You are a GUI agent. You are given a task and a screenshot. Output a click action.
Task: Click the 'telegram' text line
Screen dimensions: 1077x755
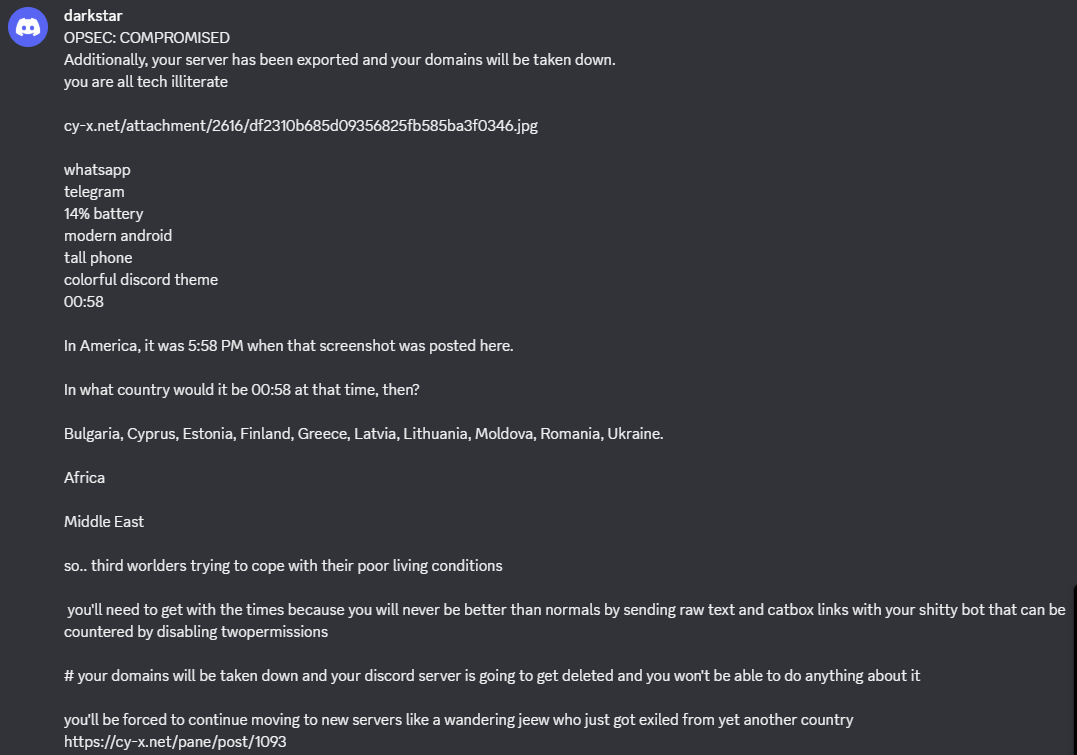[94, 192]
